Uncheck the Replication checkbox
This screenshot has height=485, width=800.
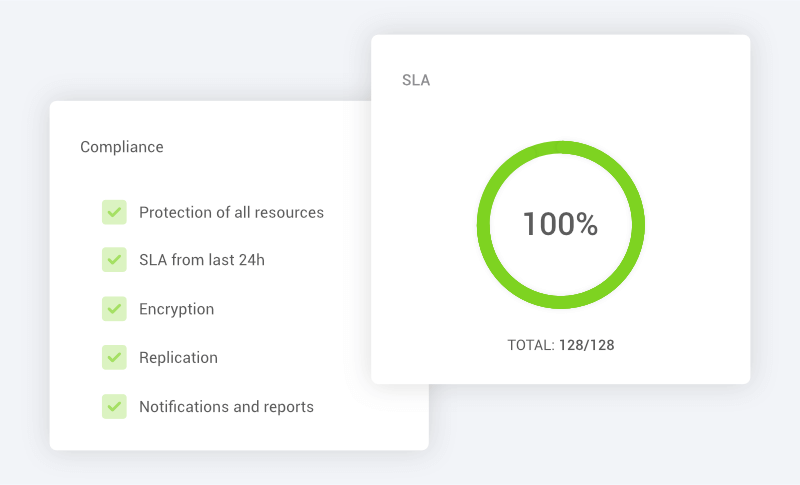pyautogui.click(x=114, y=357)
